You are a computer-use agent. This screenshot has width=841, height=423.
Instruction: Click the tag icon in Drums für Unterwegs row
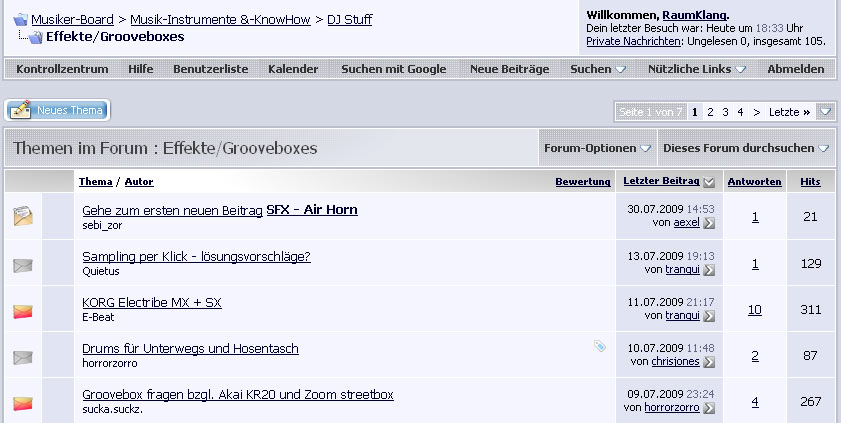click(600, 346)
